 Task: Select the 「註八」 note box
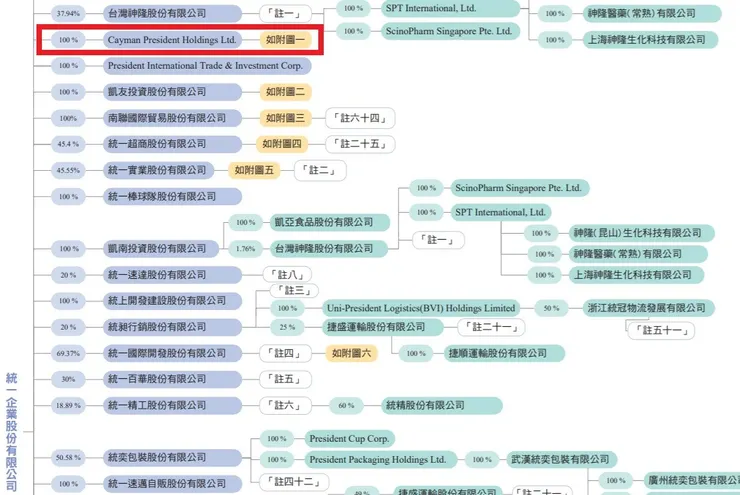pyautogui.click(x=287, y=275)
